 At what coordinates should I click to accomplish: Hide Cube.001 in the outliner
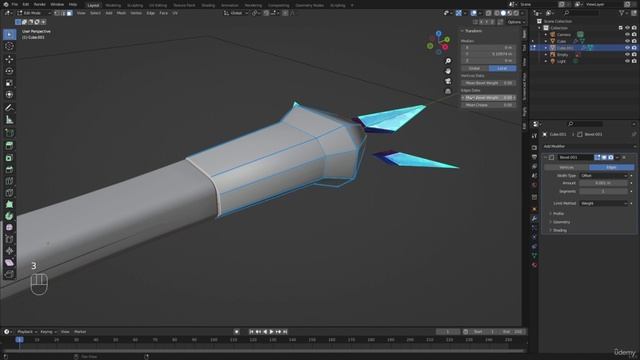pos(627,48)
